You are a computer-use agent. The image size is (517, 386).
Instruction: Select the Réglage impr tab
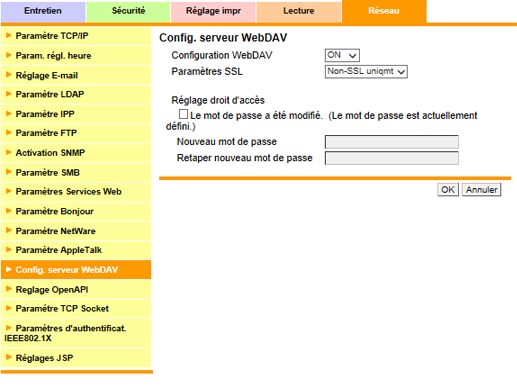[213, 11]
